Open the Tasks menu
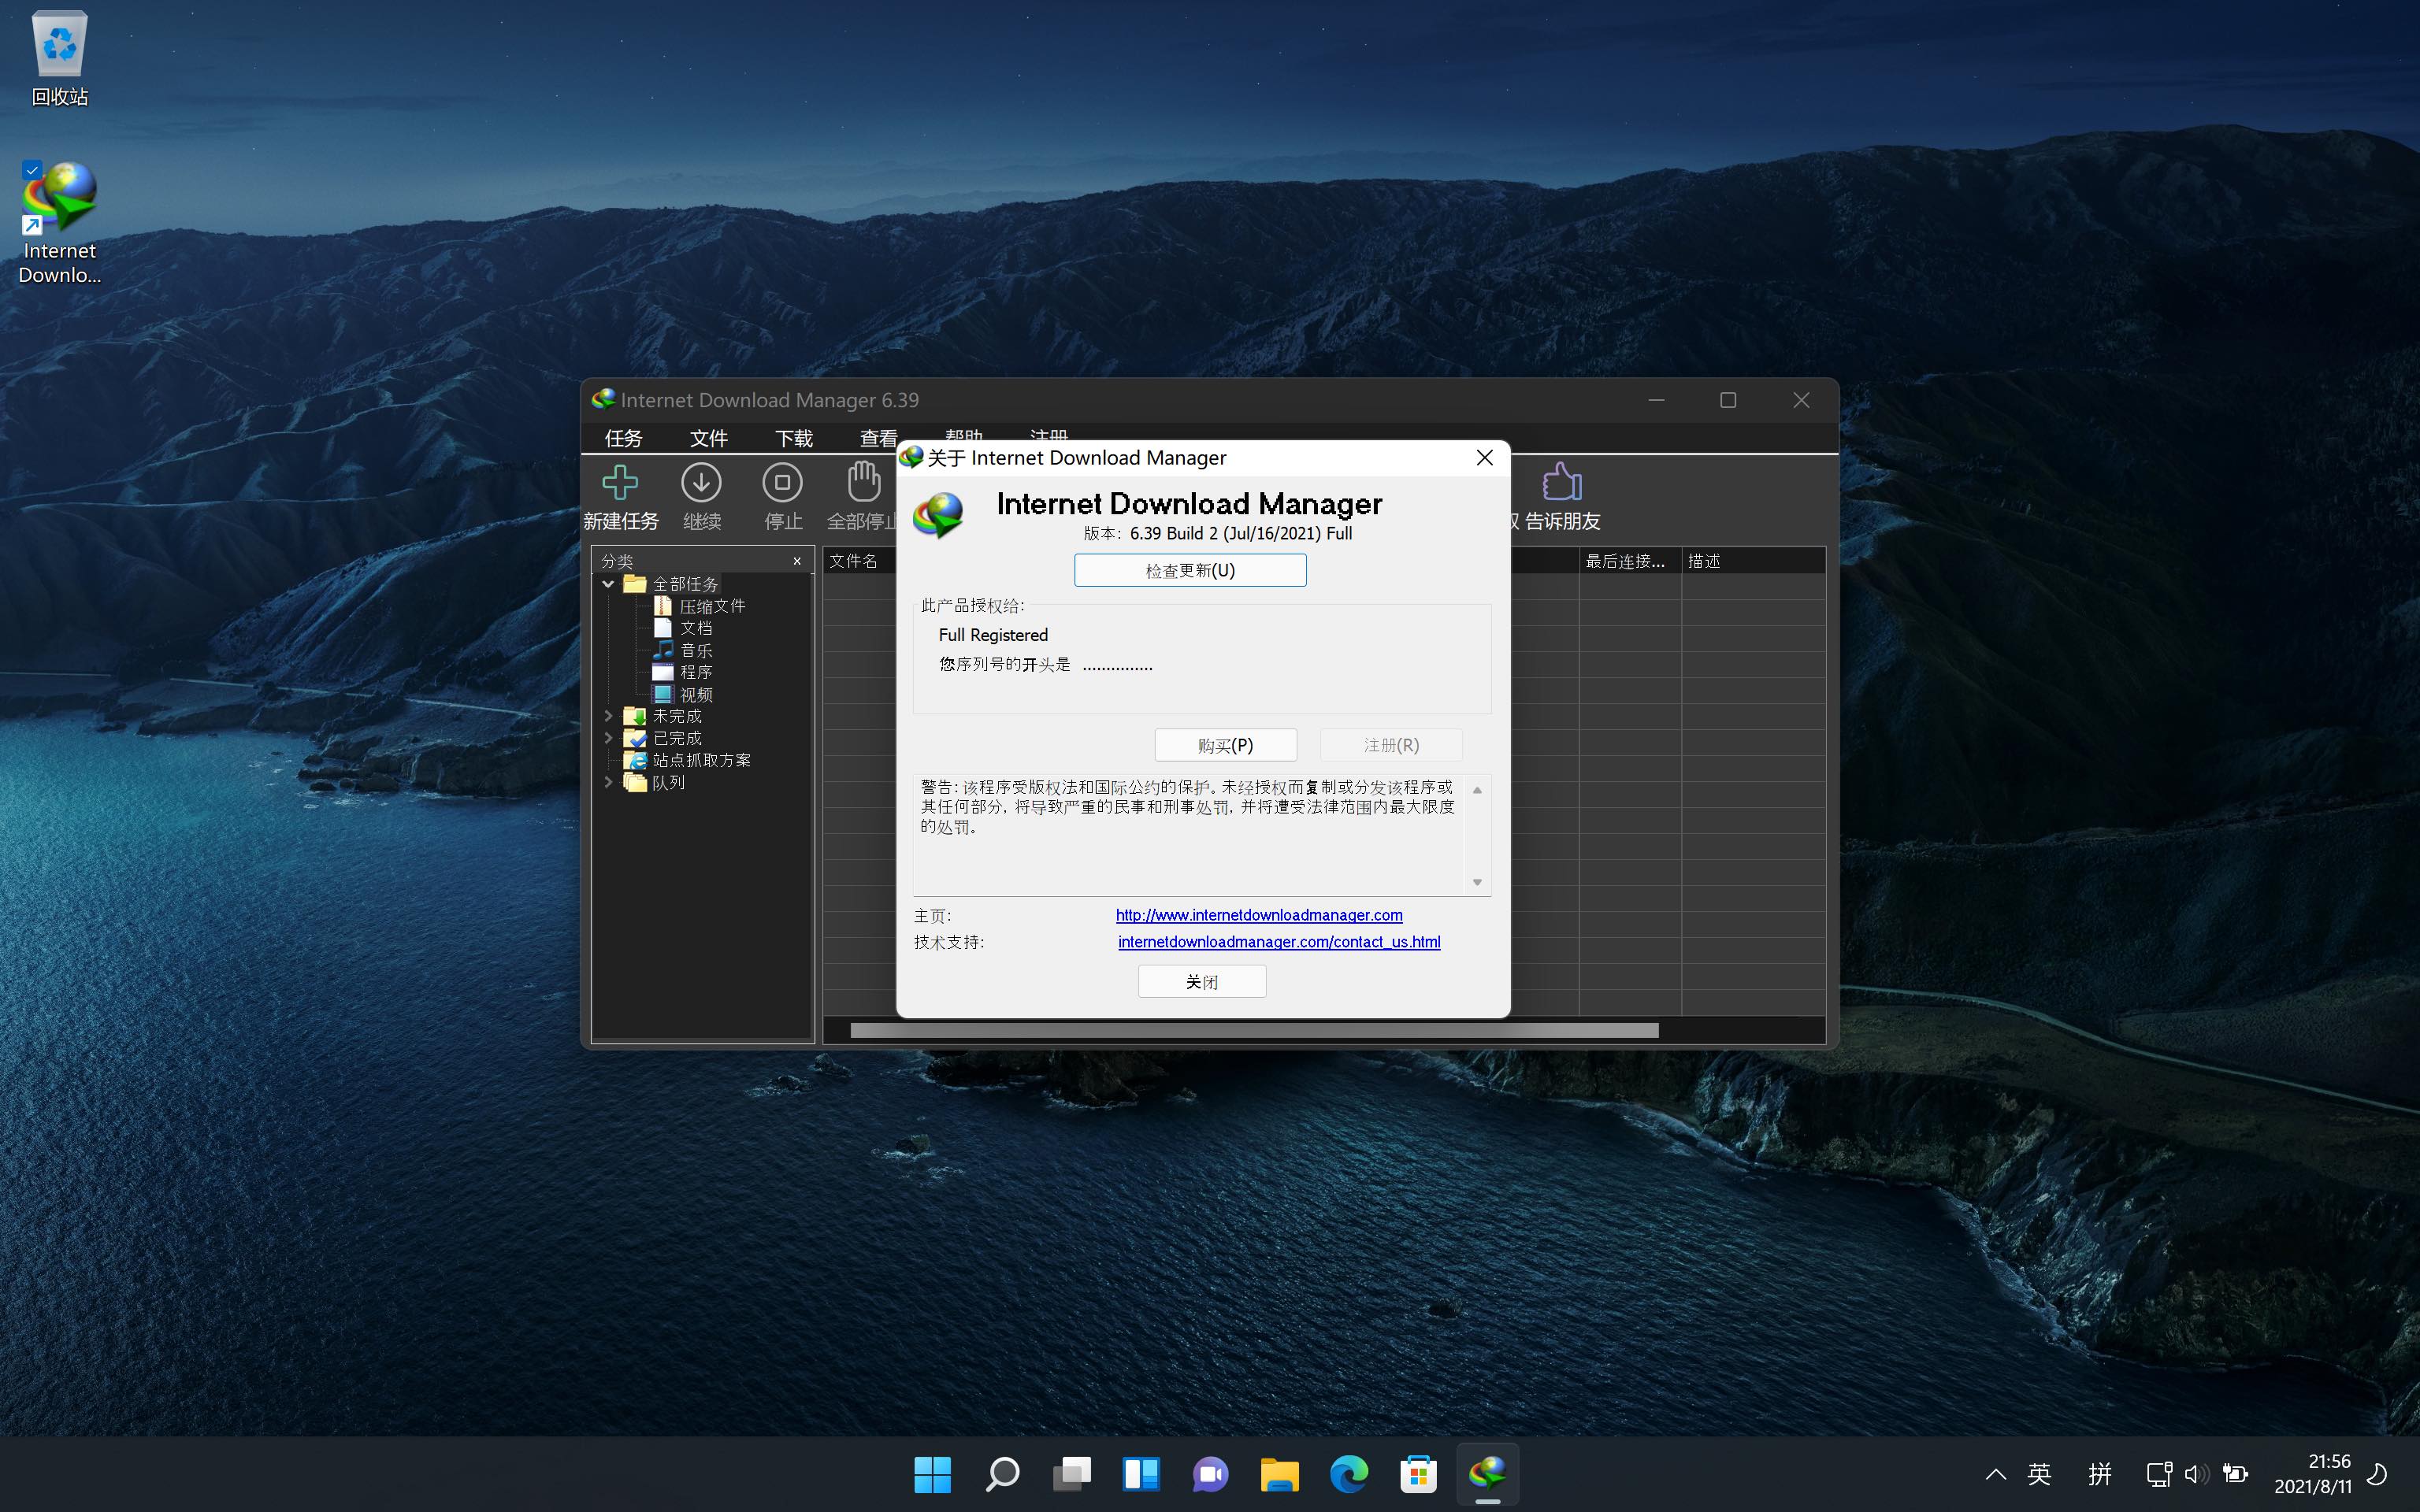Image resolution: width=2420 pixels, height=1512 pixels. (x=623, y=438)
